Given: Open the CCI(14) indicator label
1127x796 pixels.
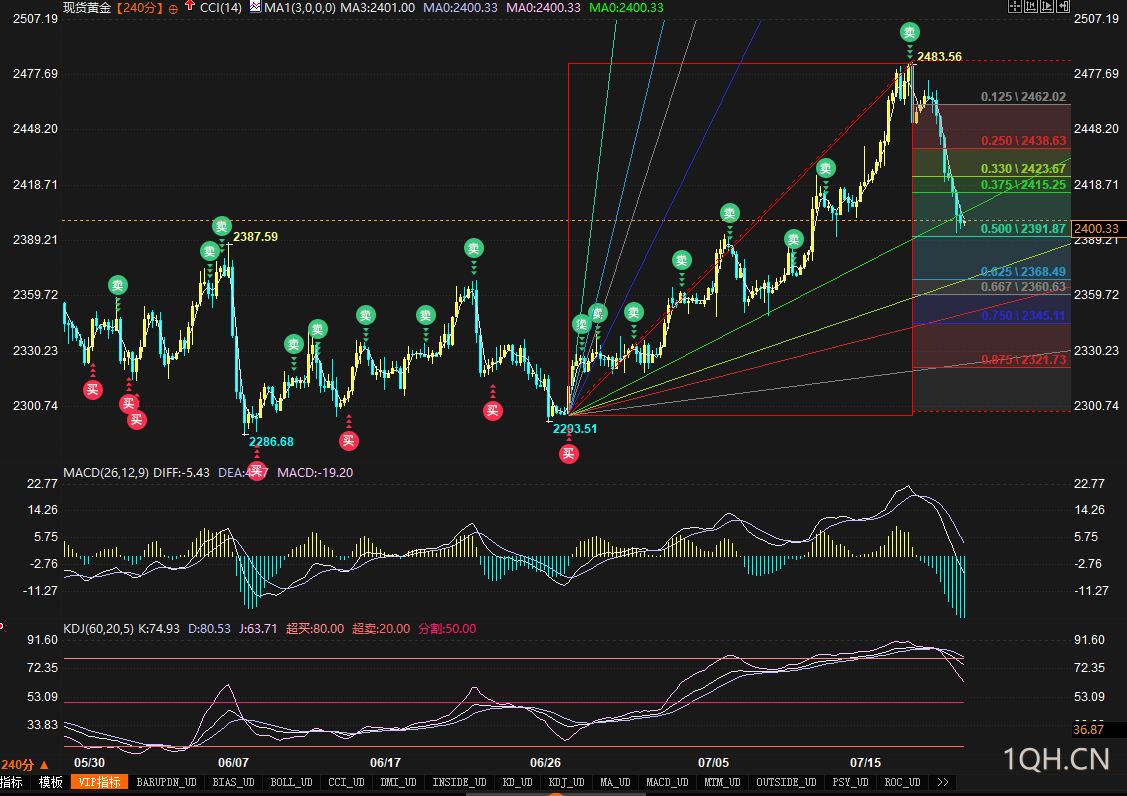Looking at the screenshot, I should click(221, 7).
